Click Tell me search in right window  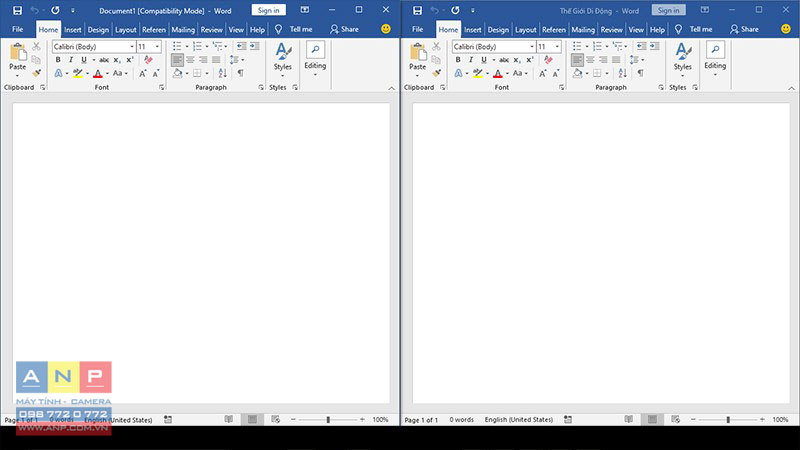point(694,29)
